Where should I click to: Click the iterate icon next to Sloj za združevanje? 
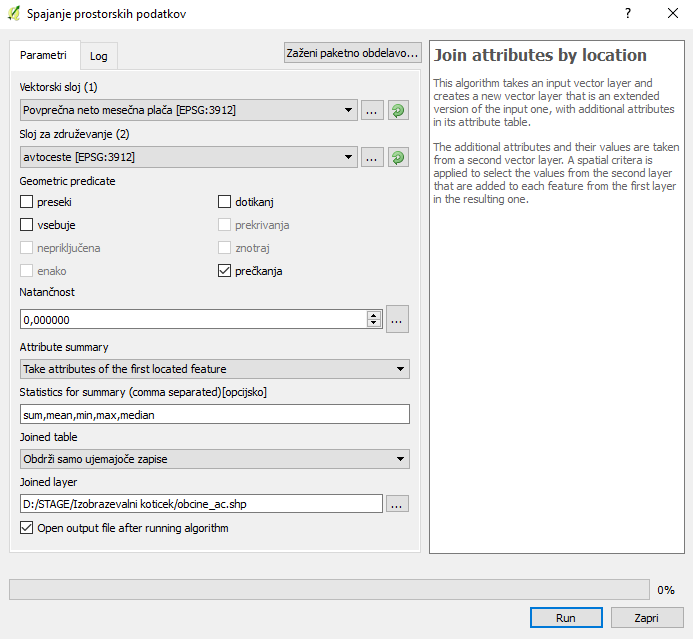399,157
